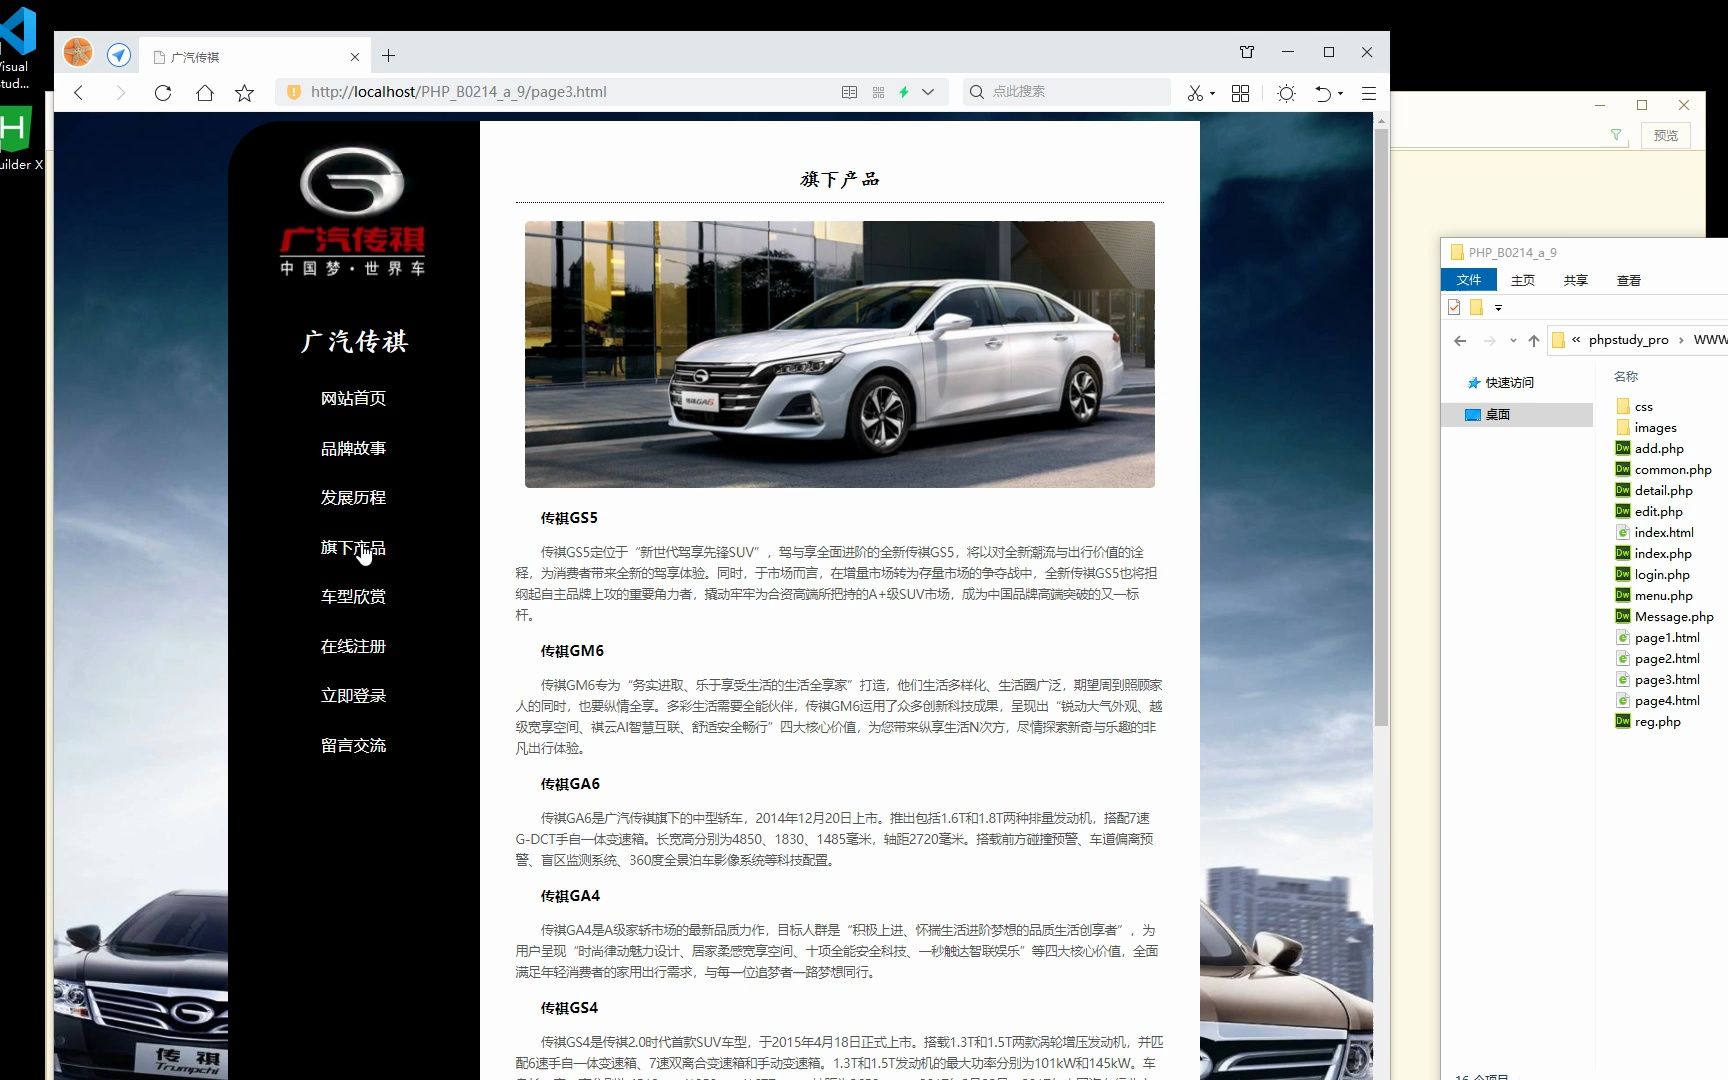Click the webpage vertical scrollbar thumb
This screenshot has width=1728, height=1080.
click(x=1381, y=428)
